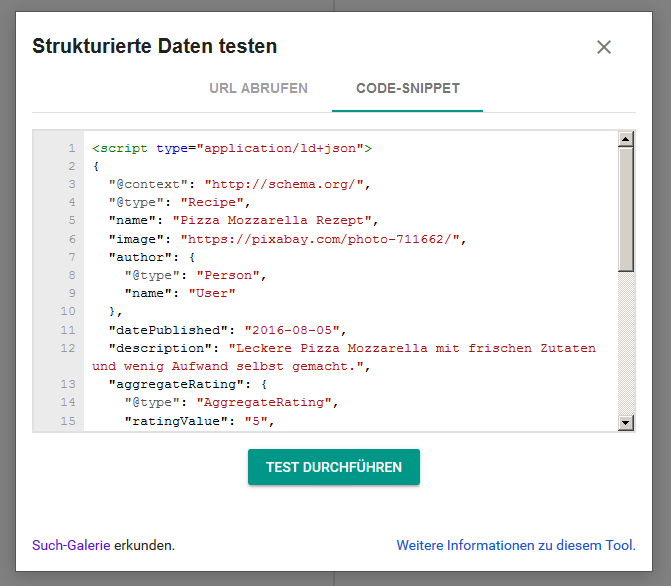Screen dimensions: 671x586
Task: Click the pixabay image URL string
Action: 323,239
